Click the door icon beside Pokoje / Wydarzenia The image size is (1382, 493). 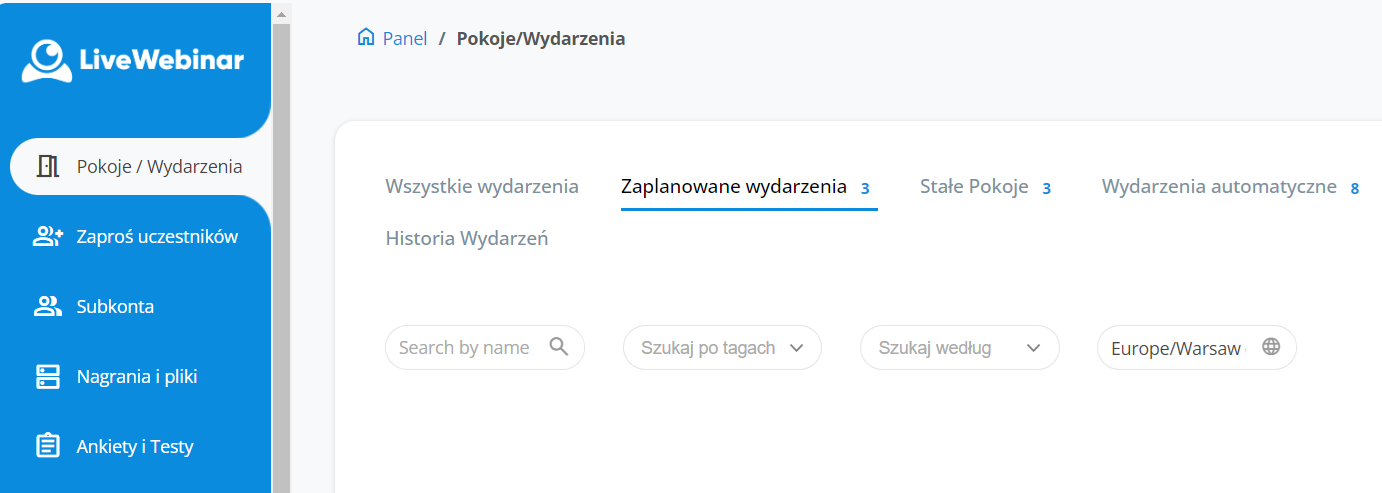[x=48, y=166]
